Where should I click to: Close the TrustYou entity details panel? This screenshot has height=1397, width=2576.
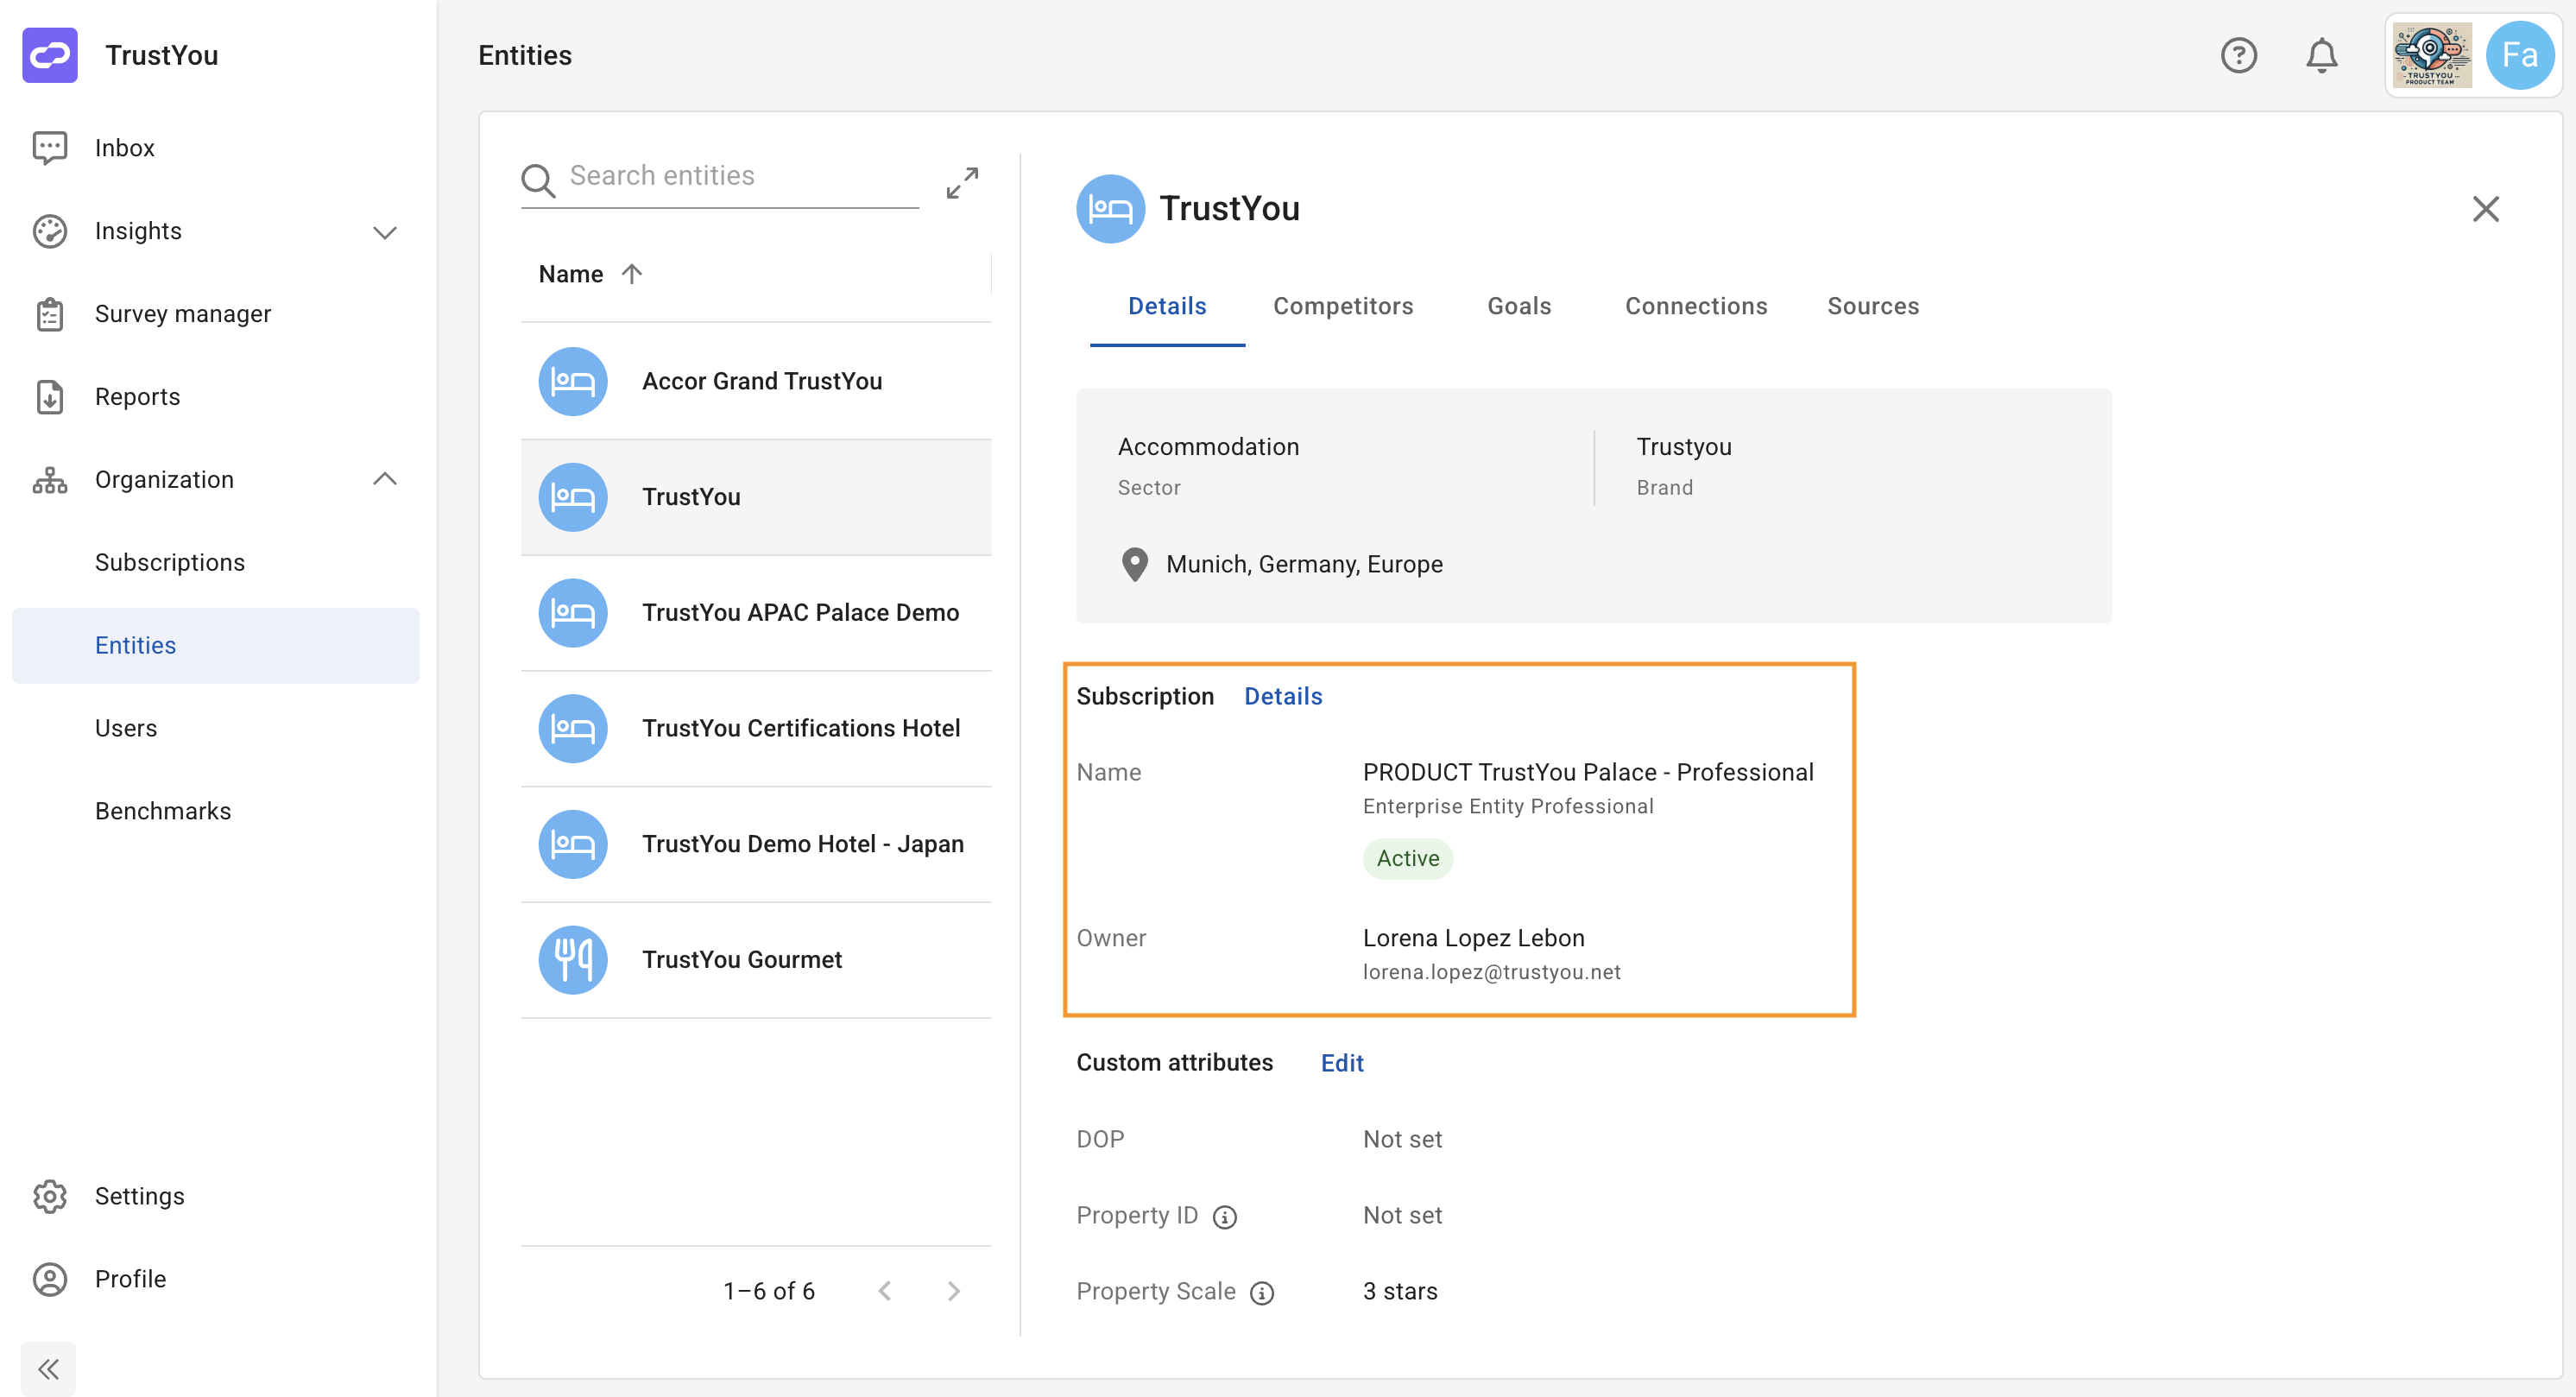2485,209
